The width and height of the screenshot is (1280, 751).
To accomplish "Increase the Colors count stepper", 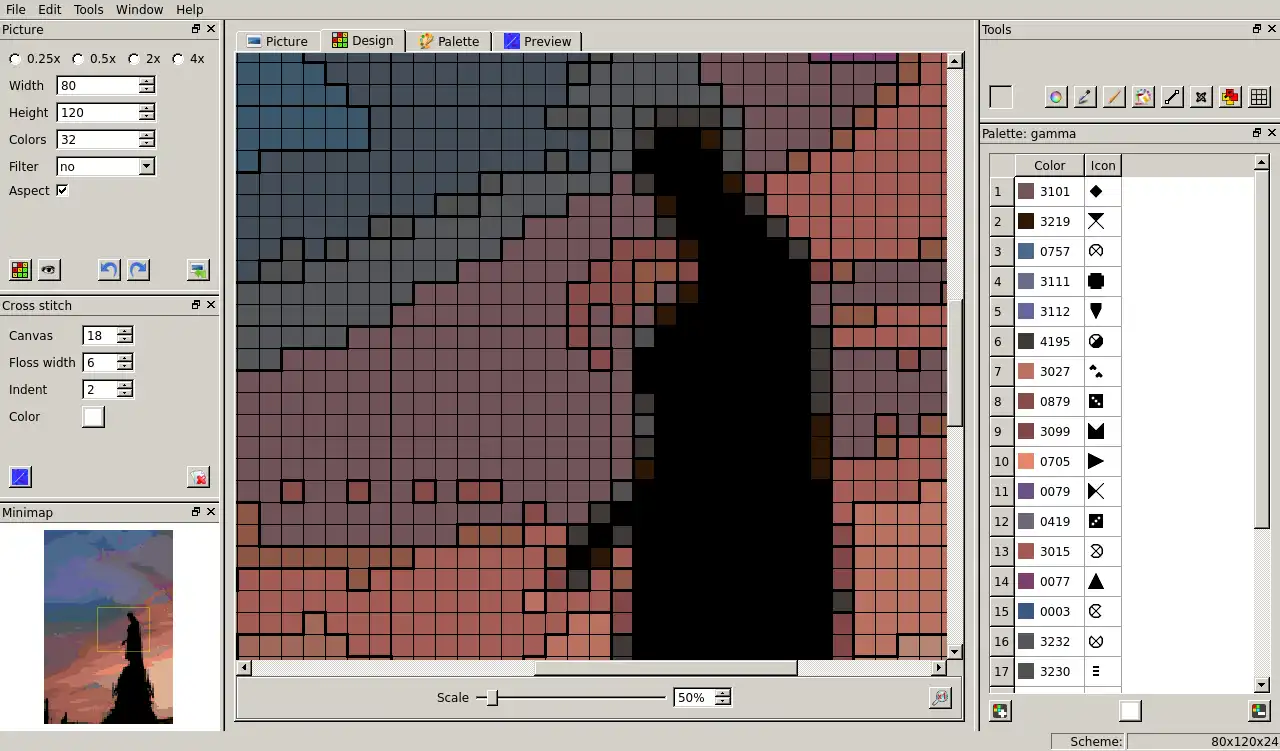I will click(147, 135).
